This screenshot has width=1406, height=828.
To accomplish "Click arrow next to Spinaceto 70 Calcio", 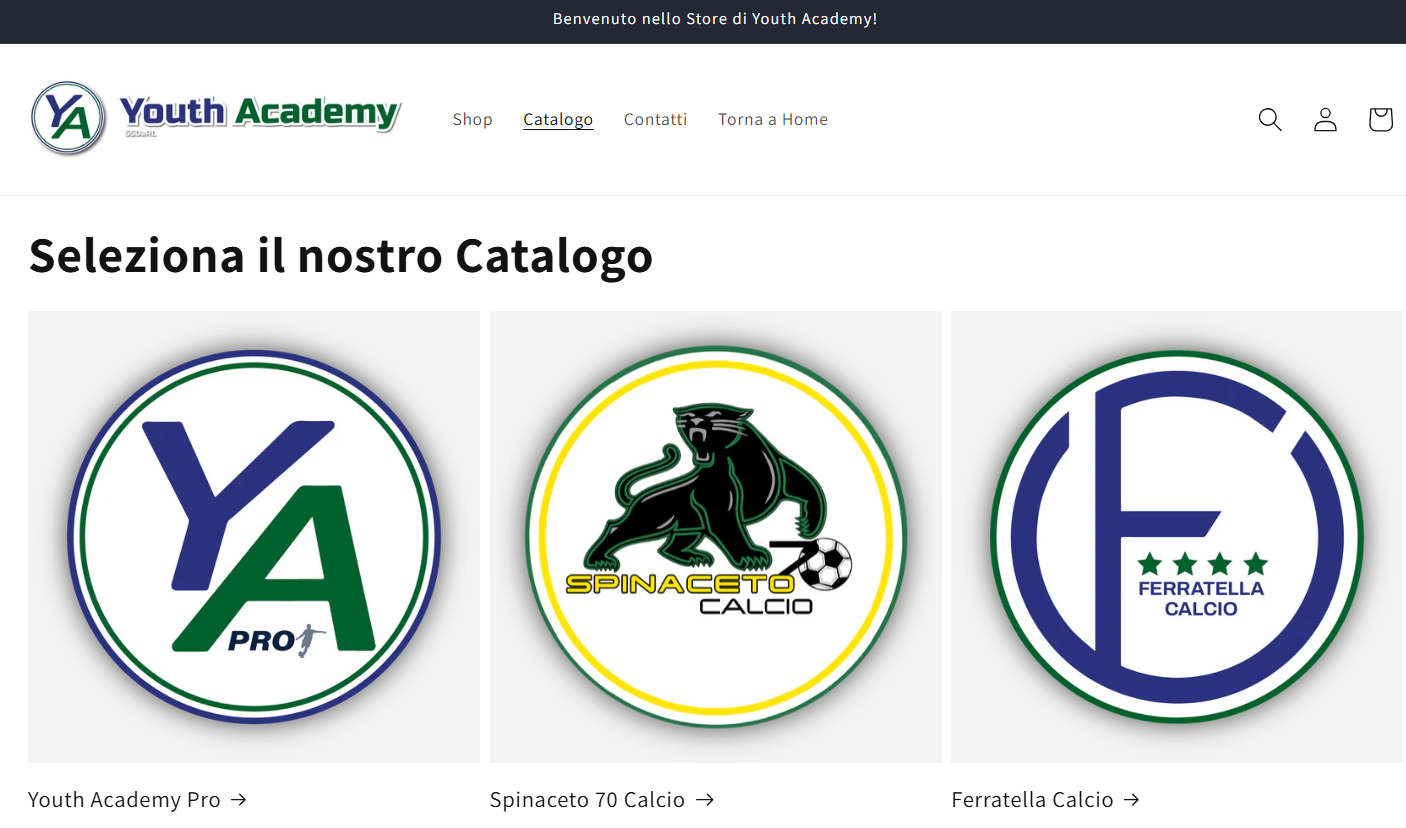I will tap(704, 799).
